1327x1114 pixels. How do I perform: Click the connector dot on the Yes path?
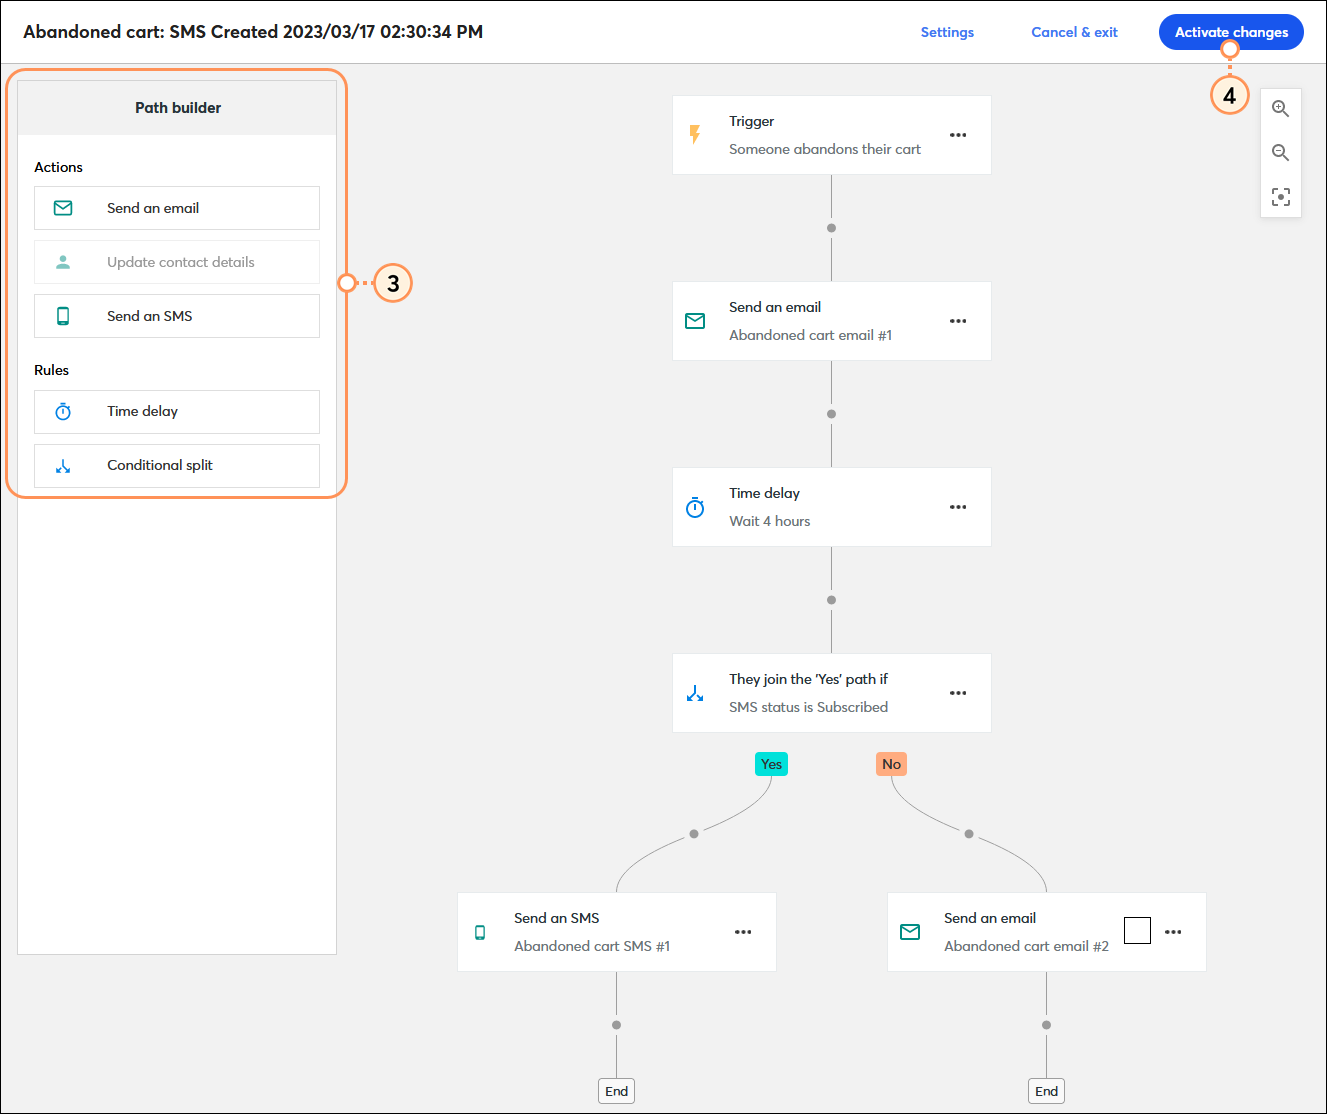tap(694, 834)
